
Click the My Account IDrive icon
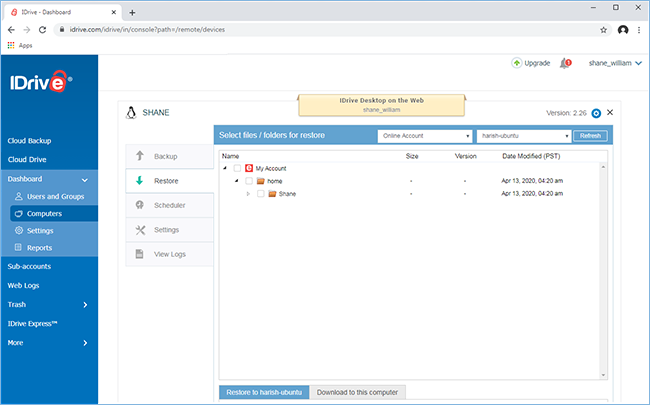(x=249, y=168)
